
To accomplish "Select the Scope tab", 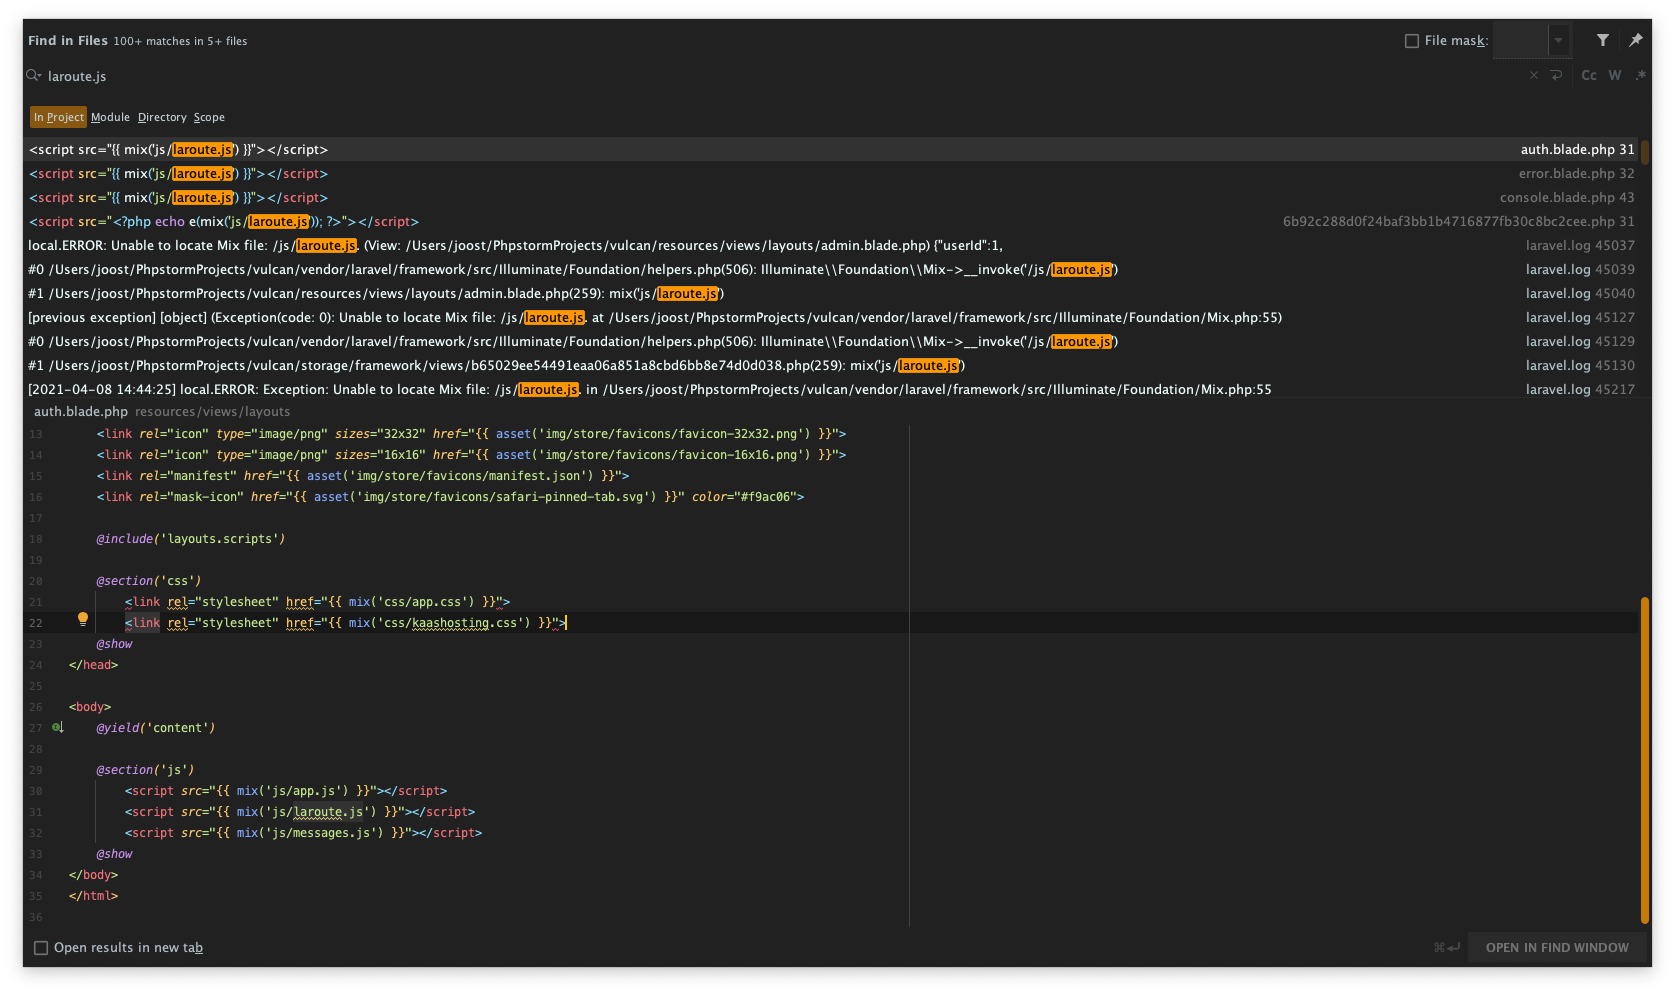I will click(209, 118).
